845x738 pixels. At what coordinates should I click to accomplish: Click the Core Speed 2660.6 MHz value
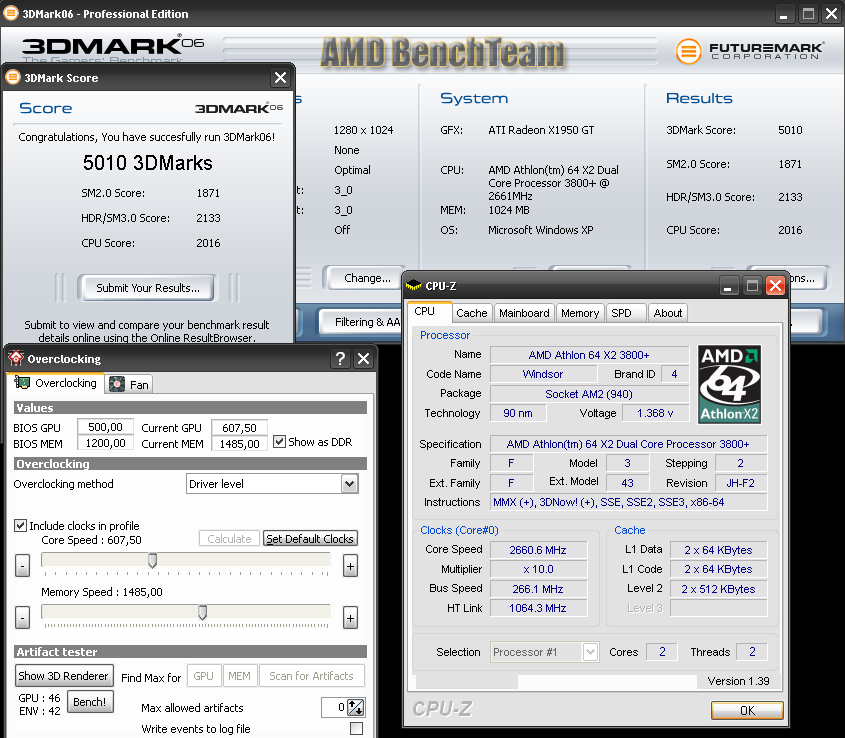(x=538, y=550)
